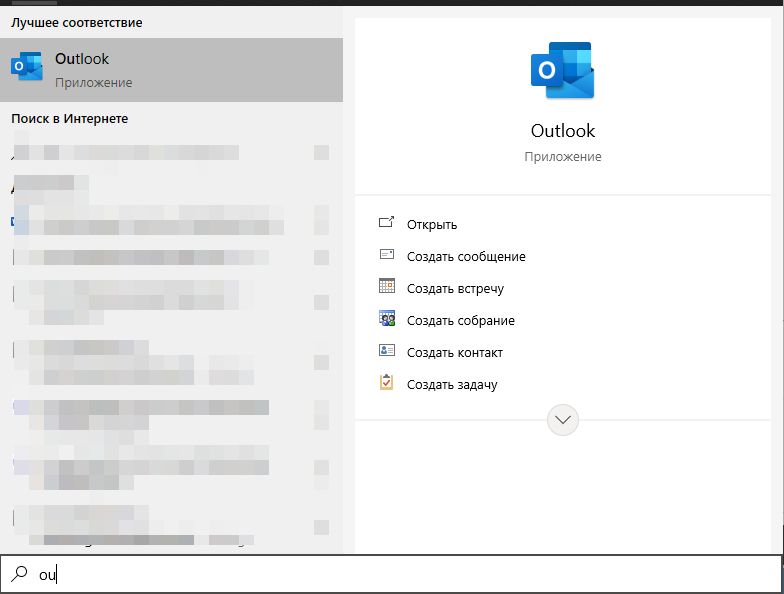Viewport: 784px width, 594px height.
Task: Click the Поиск в Интернете section header
Action: click(70, 119)
